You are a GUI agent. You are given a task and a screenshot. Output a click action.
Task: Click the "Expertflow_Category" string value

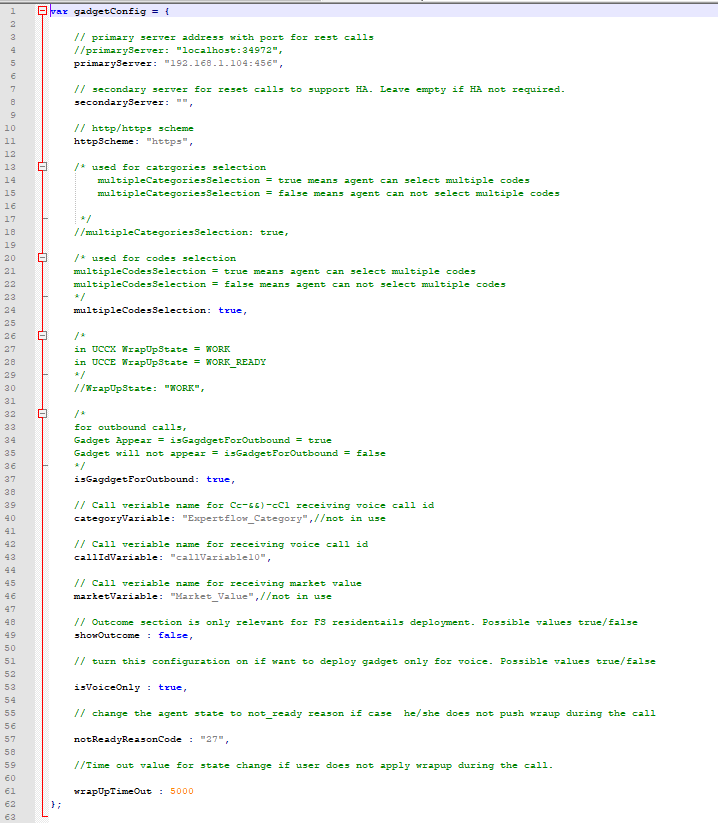pyautogui.click(x=234, y=518)
